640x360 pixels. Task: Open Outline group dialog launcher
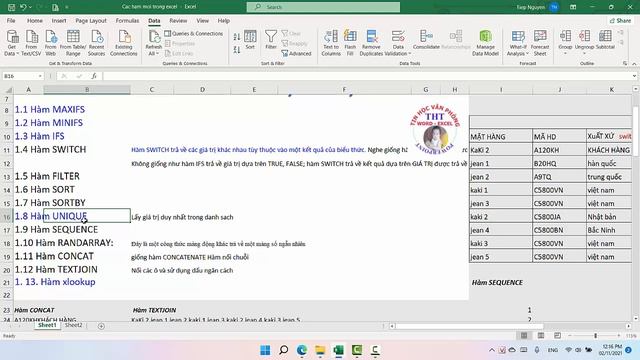coord(625,64)
